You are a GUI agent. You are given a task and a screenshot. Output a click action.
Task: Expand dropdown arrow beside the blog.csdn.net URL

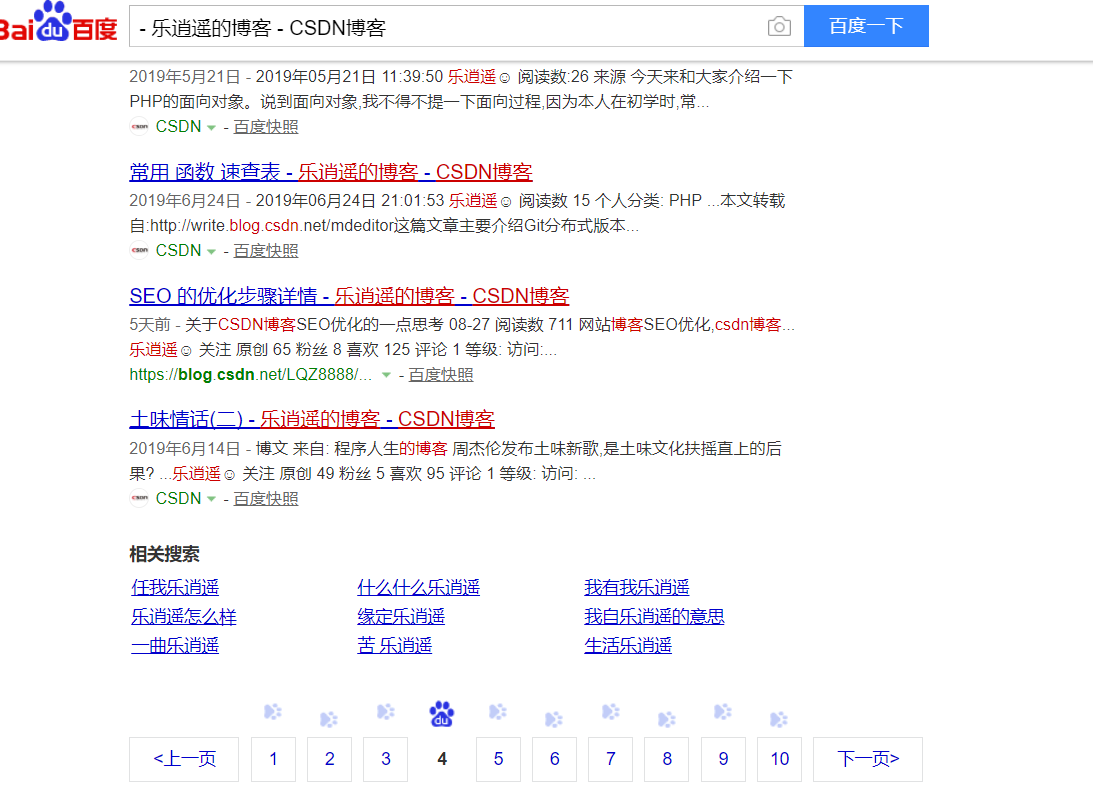(386, 375)
